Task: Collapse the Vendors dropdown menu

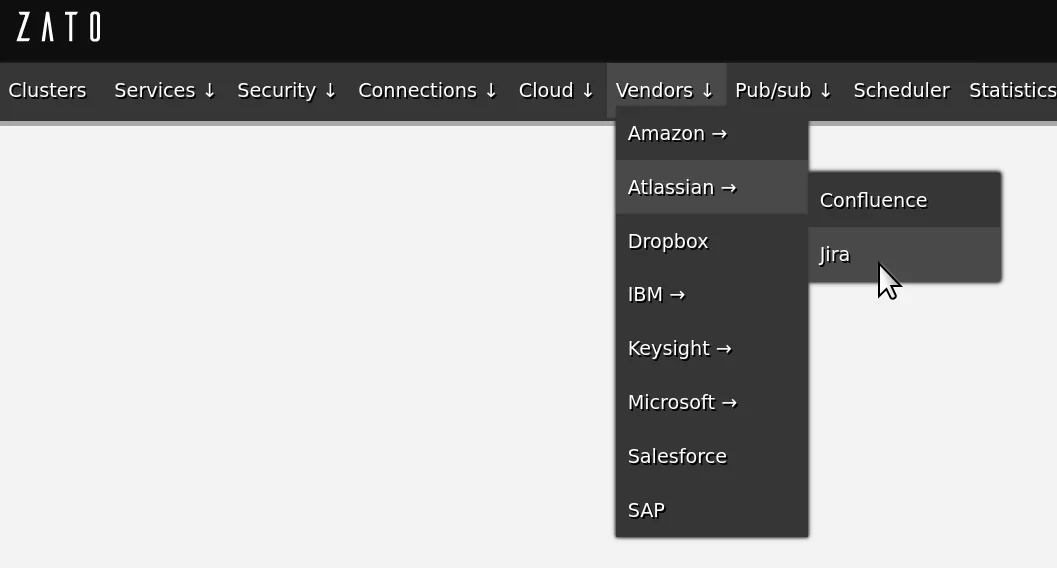Action: pos(665,91)
